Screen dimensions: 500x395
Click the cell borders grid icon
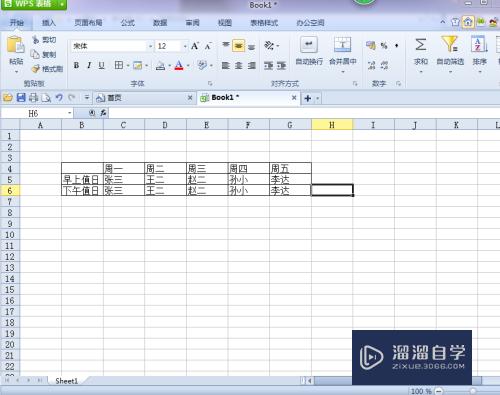[119, 65]
